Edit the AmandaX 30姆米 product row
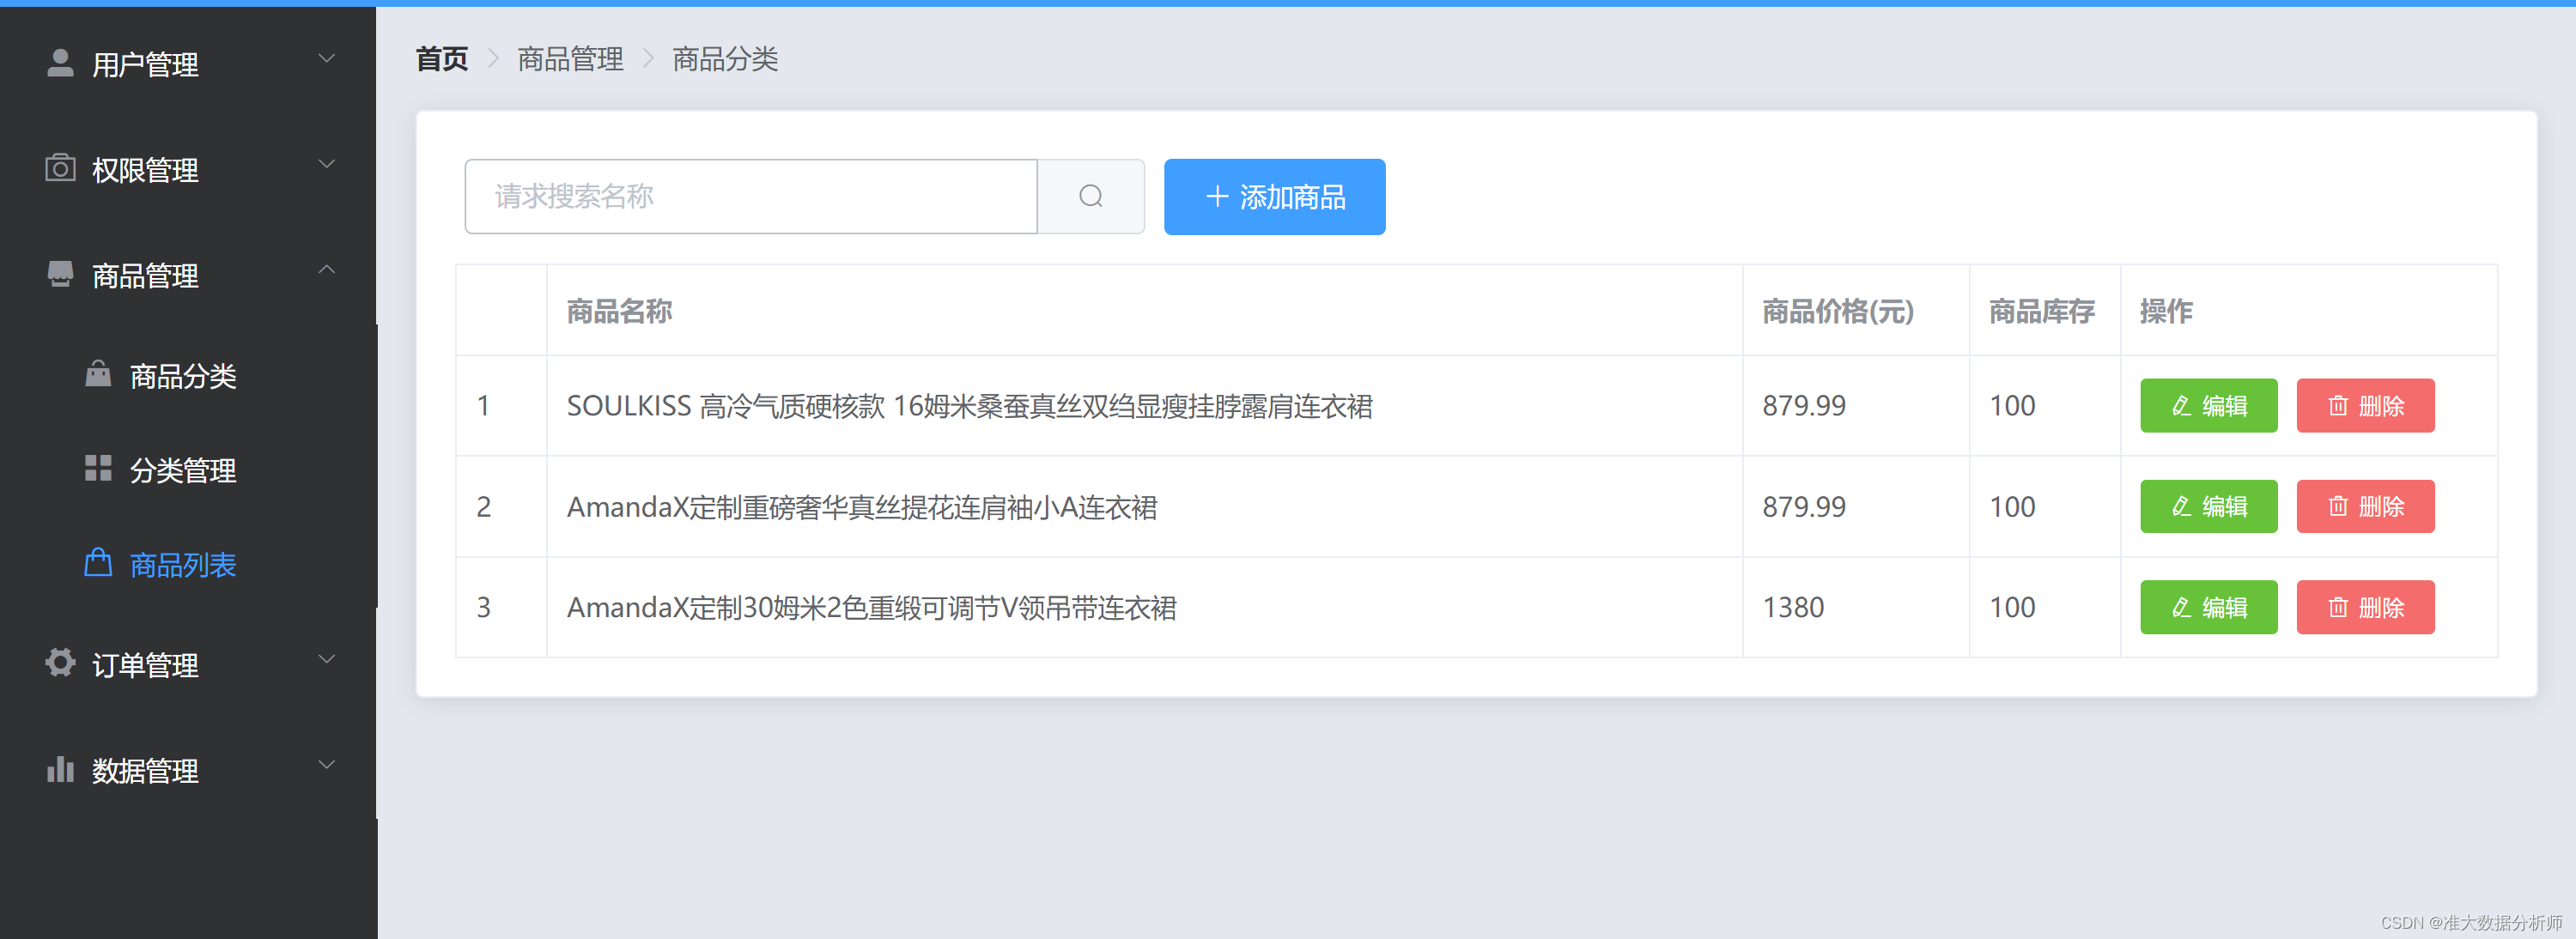 pyautogui.click(x=2208, y=607)
